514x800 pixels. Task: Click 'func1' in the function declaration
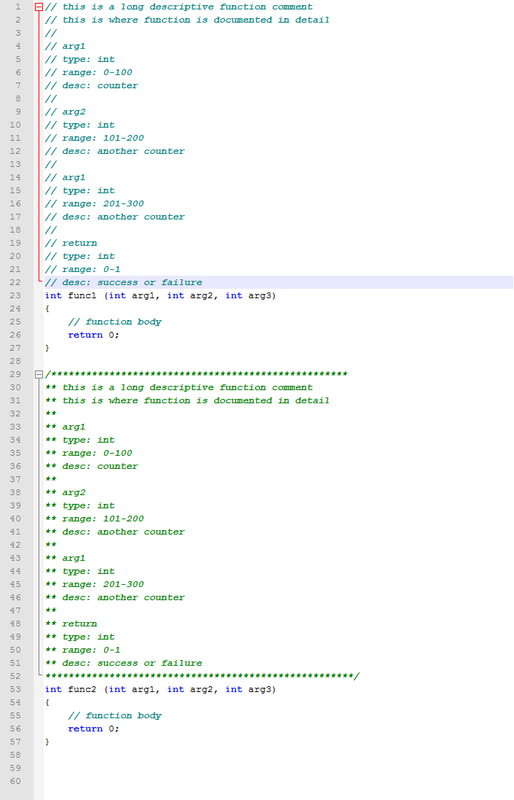(82, 295)
